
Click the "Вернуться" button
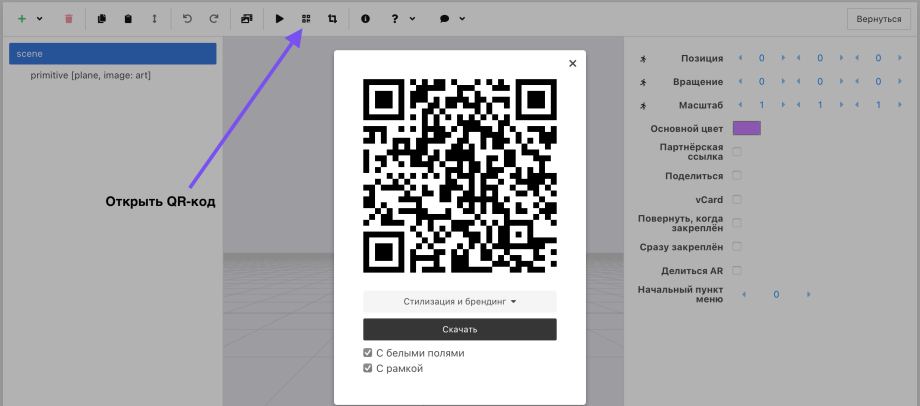pyautogui.click(x=879, y=19)
